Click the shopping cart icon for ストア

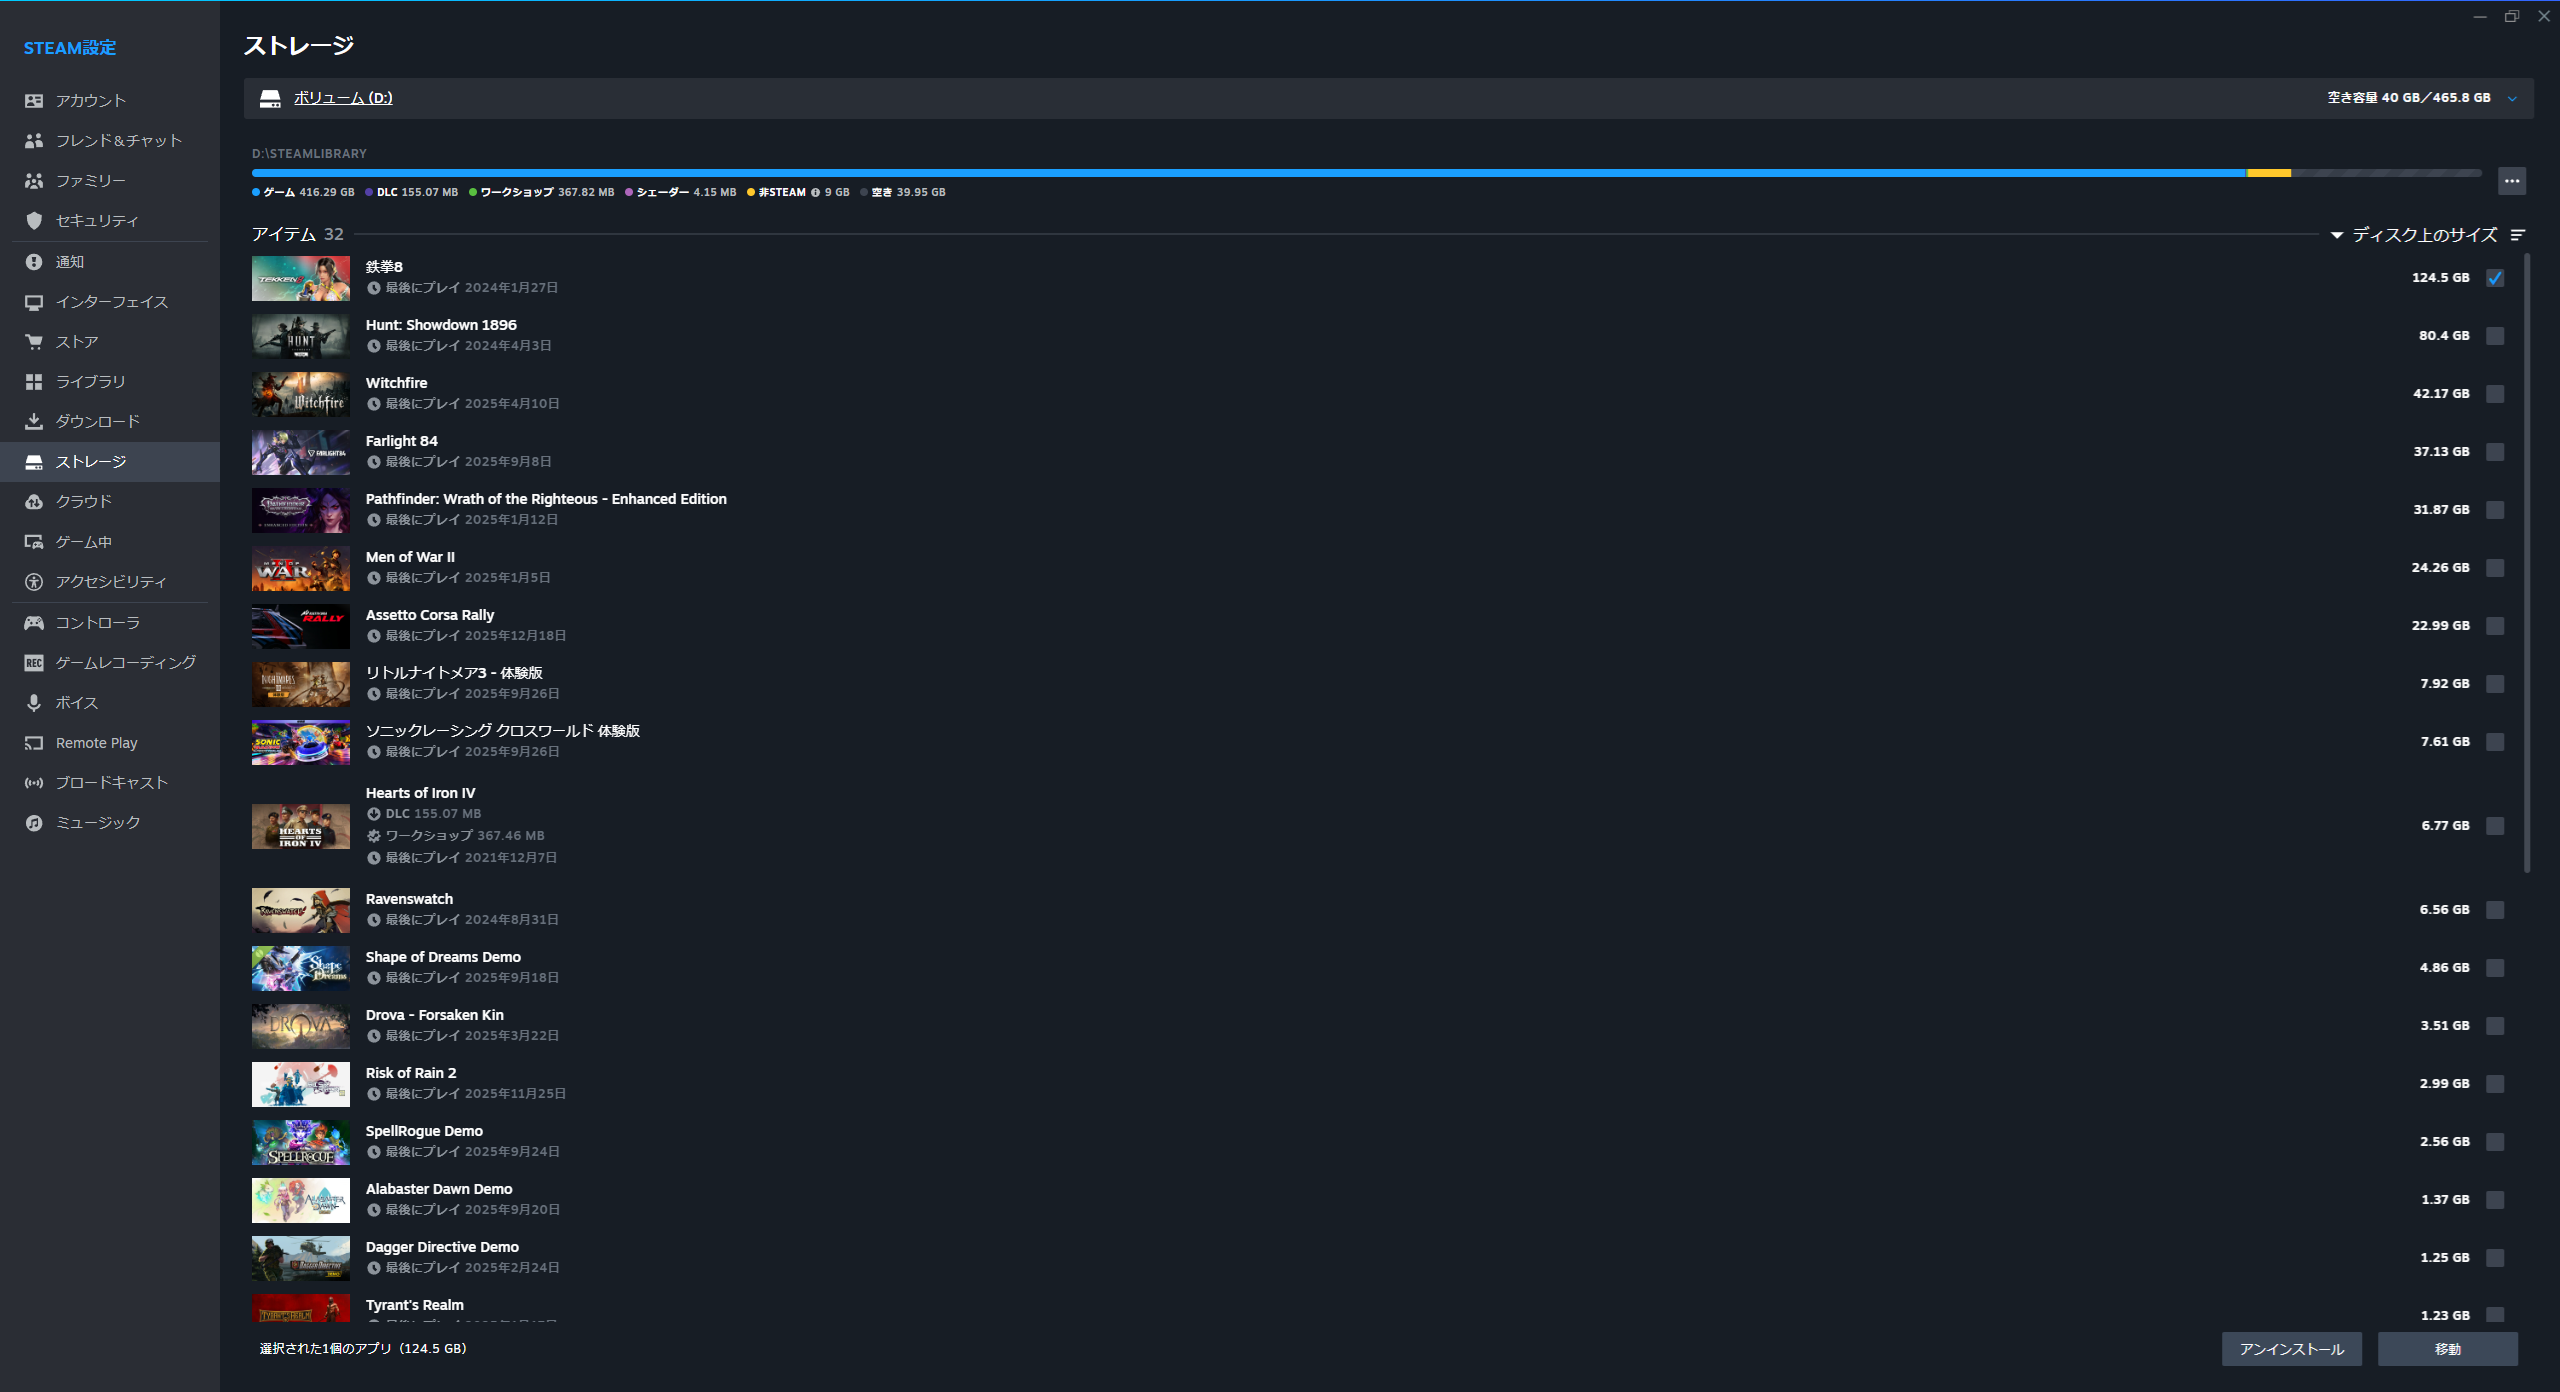[x=34, y=342]
